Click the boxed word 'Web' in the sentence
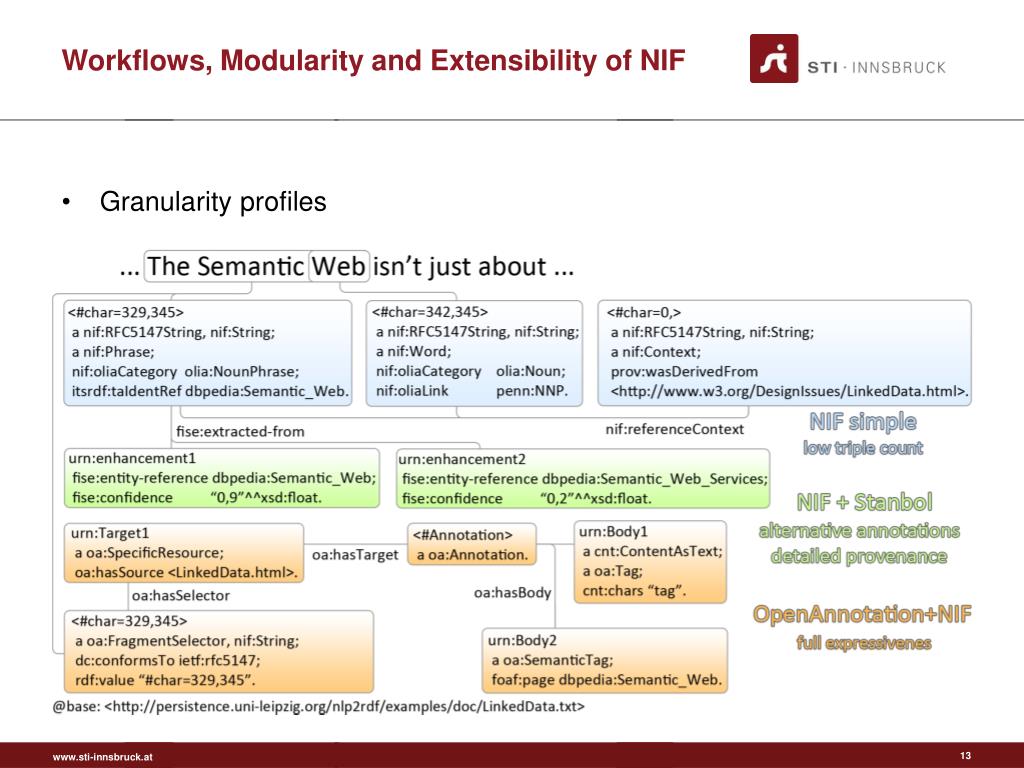Image resolution: width=1024 pixels, height=768 pixels. tap(338, 266)
